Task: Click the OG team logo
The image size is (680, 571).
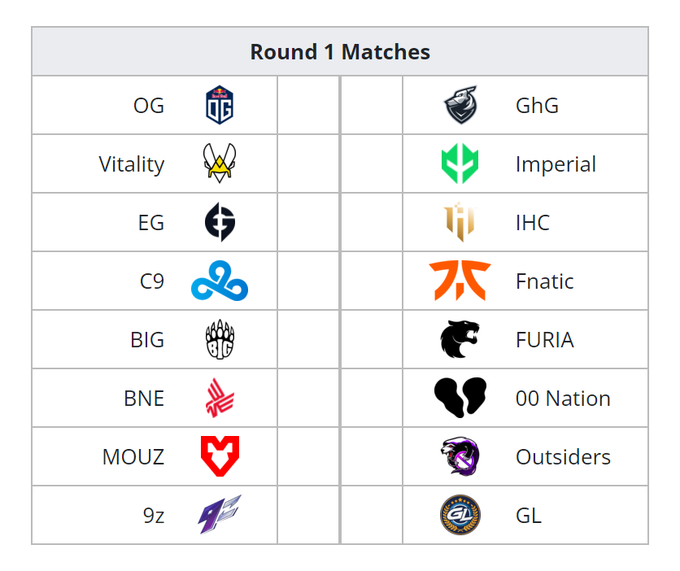Action: [x=219, y=105]
